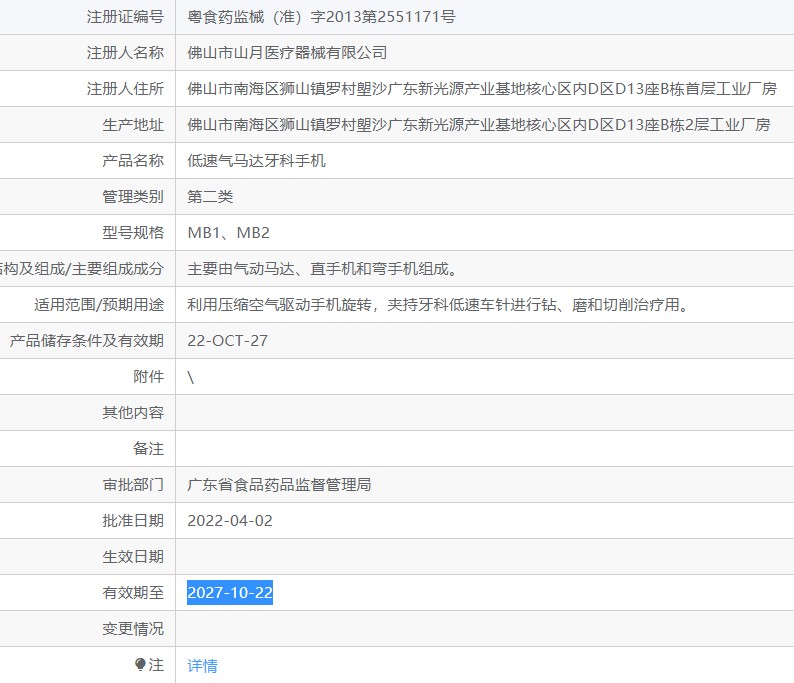The height and width of the screenshot is (683, 794).
Task: Click approving department 广东省食品药品监督管理局
Action: click(x=279, y=485)
